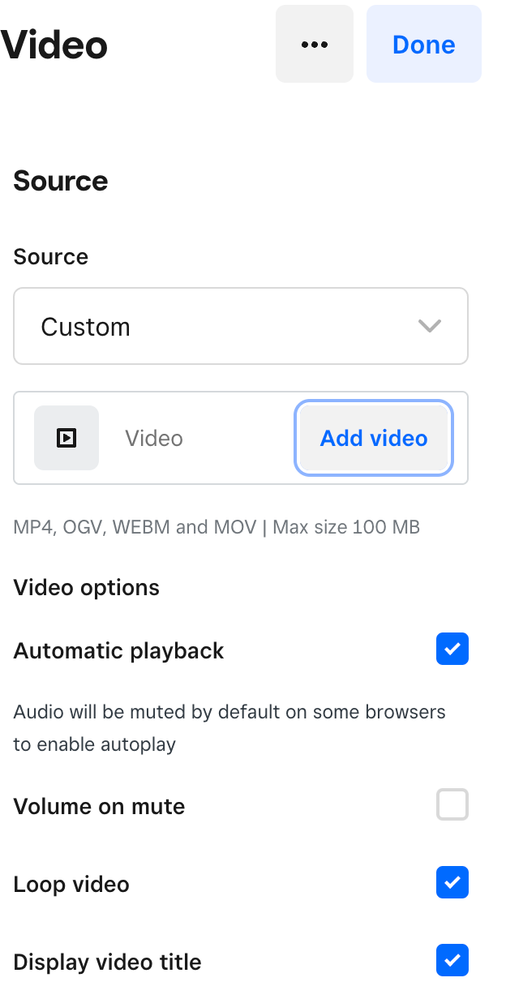This screenshot has height=999, width=506.
Task: Click the Video options subheading
Action: (86, 587)
